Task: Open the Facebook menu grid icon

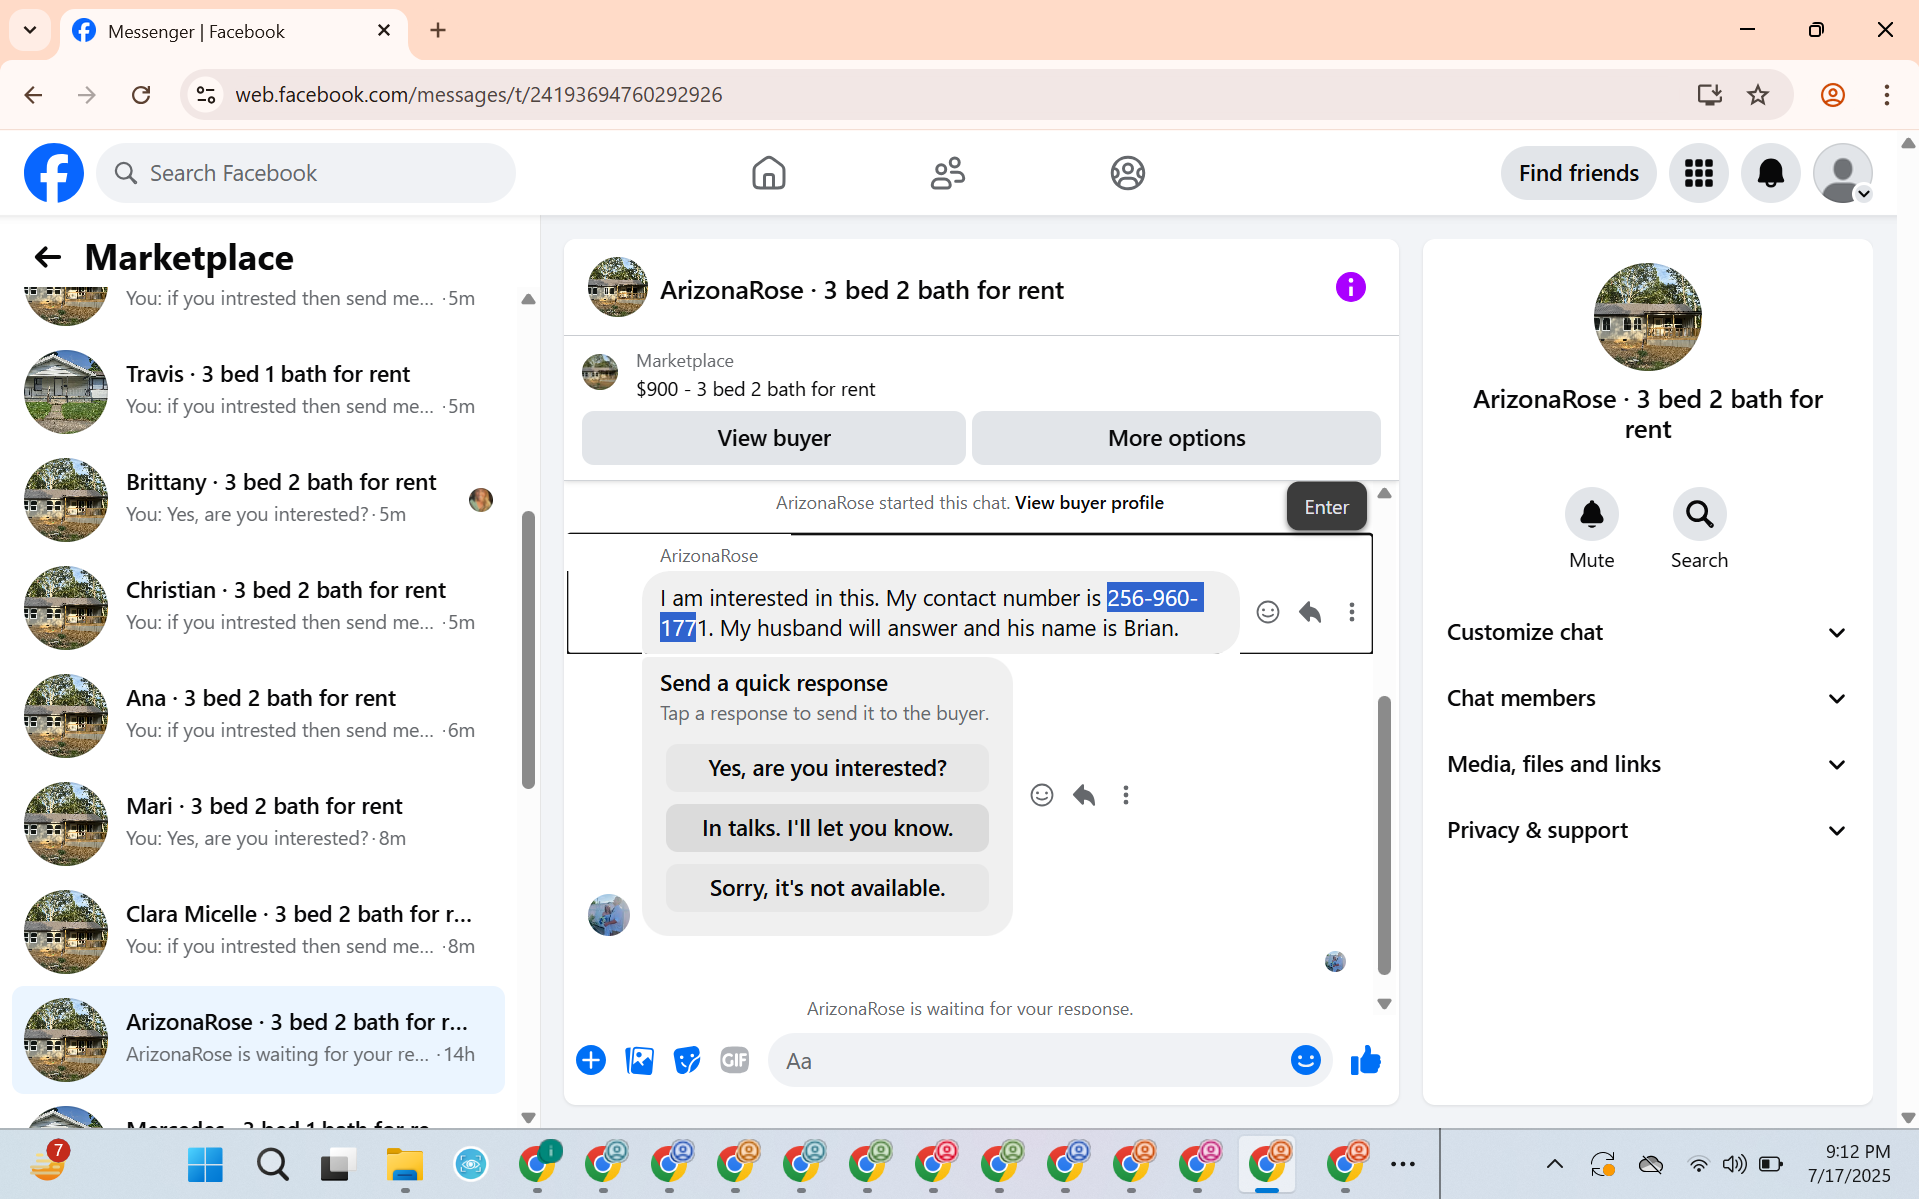Action: pyautogui.click(x=1698, y=173)
